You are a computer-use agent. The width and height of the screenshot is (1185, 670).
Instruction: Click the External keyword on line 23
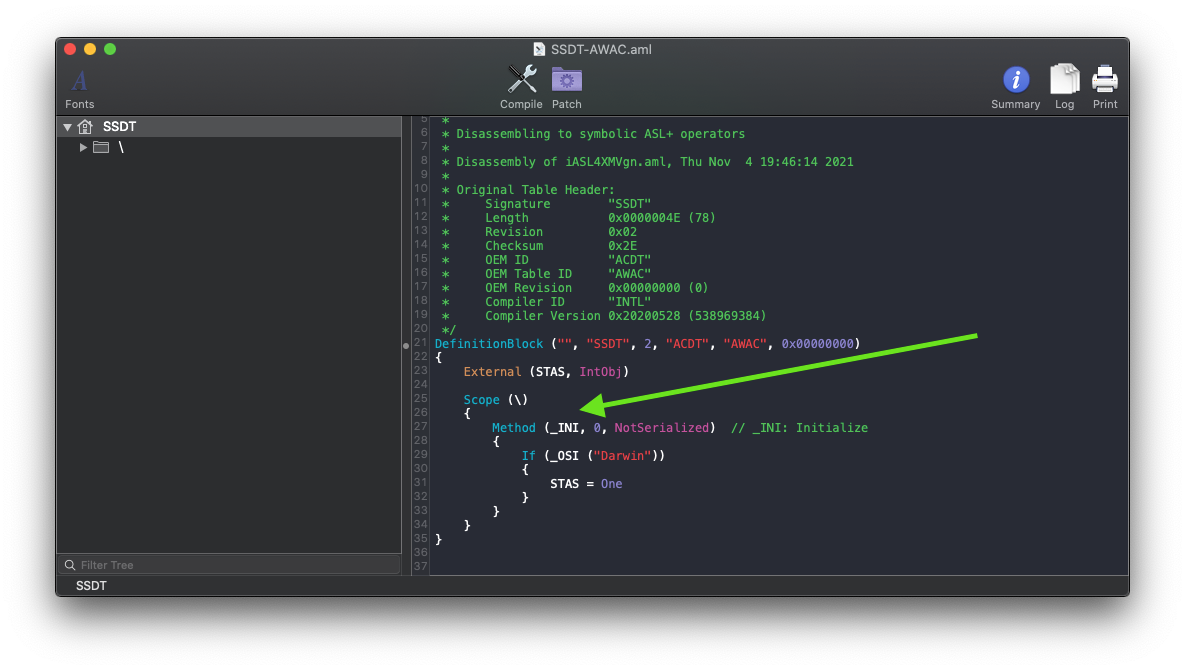492,372
